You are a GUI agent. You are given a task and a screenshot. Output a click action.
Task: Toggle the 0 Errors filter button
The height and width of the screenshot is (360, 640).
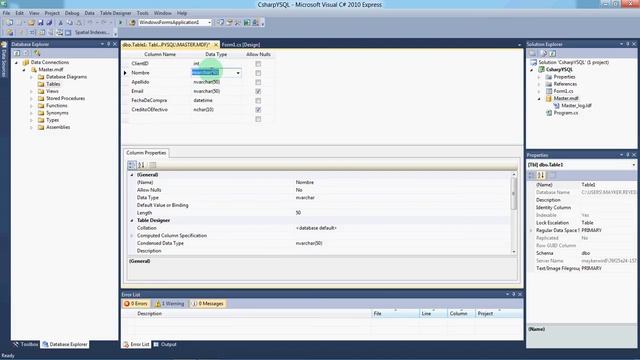click(x=136, y=304)
